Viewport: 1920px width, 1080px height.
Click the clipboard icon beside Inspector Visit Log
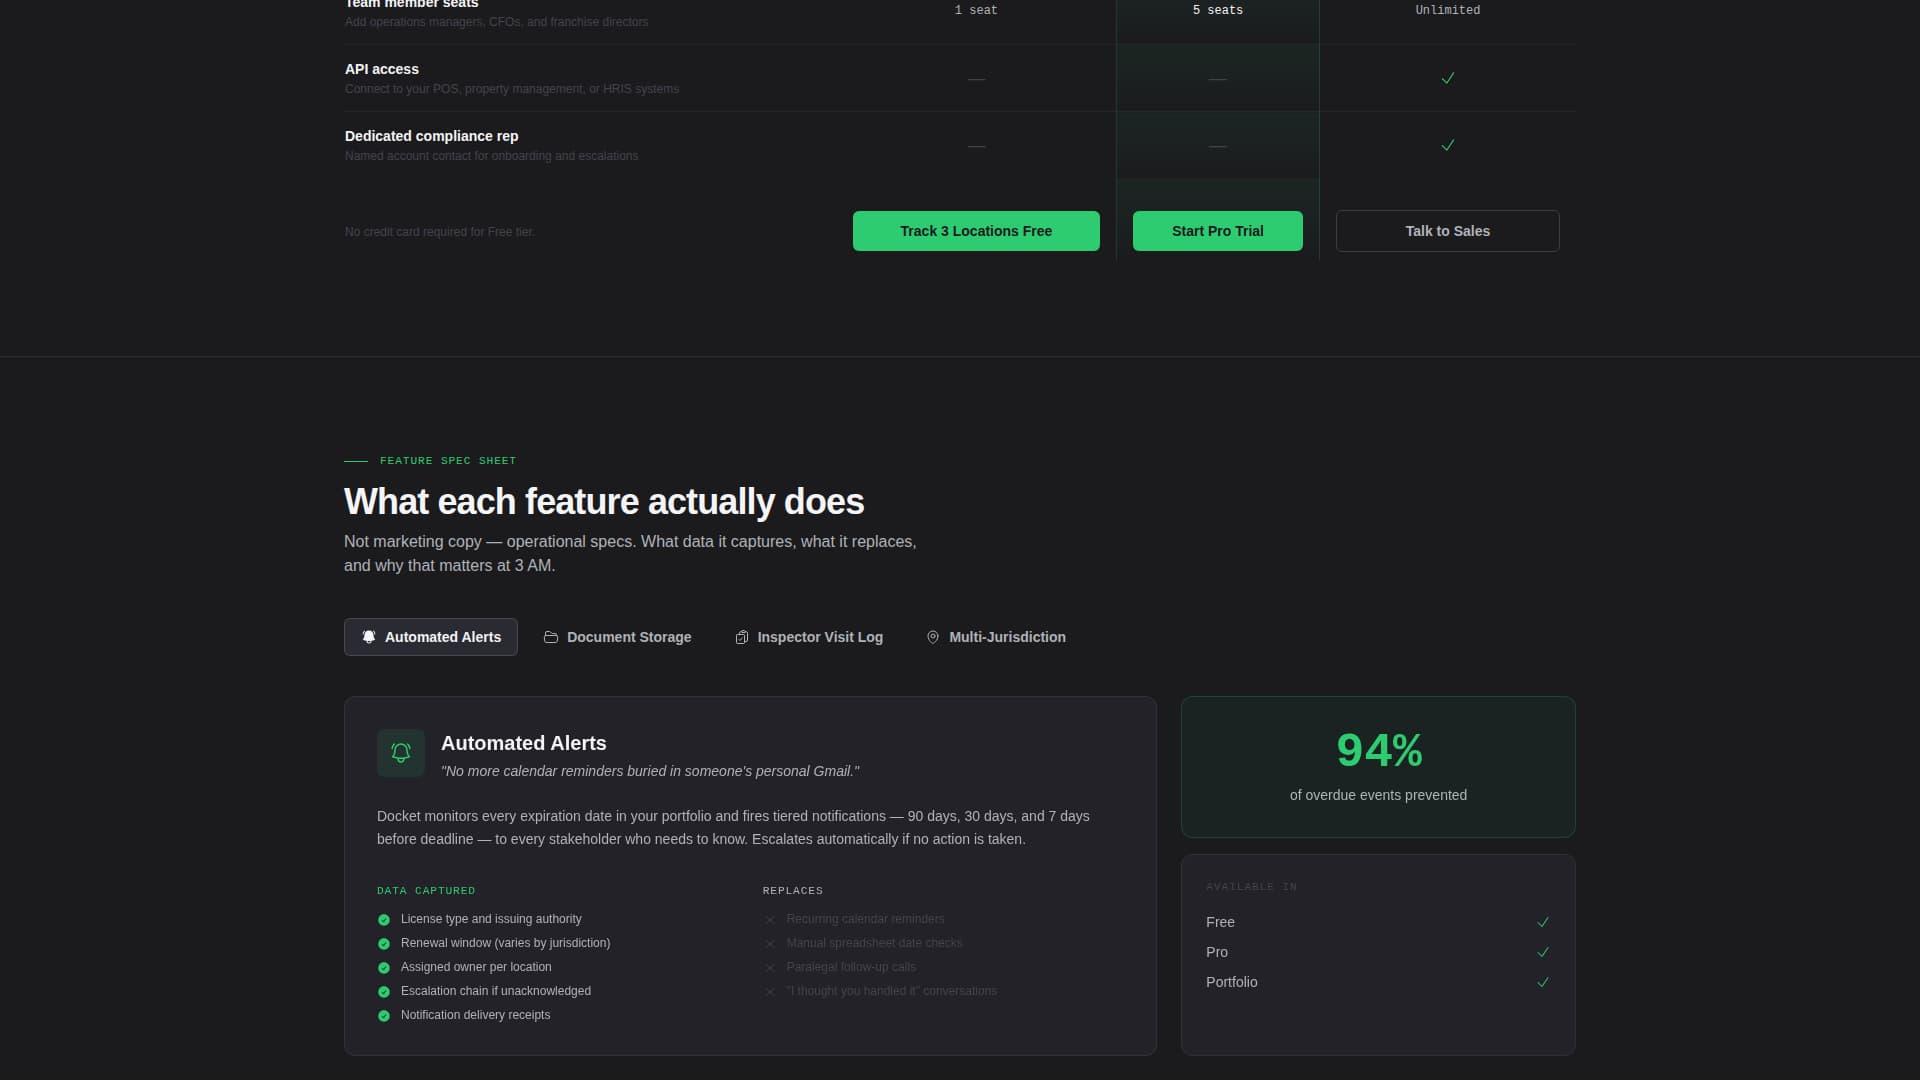coord(743,637)
